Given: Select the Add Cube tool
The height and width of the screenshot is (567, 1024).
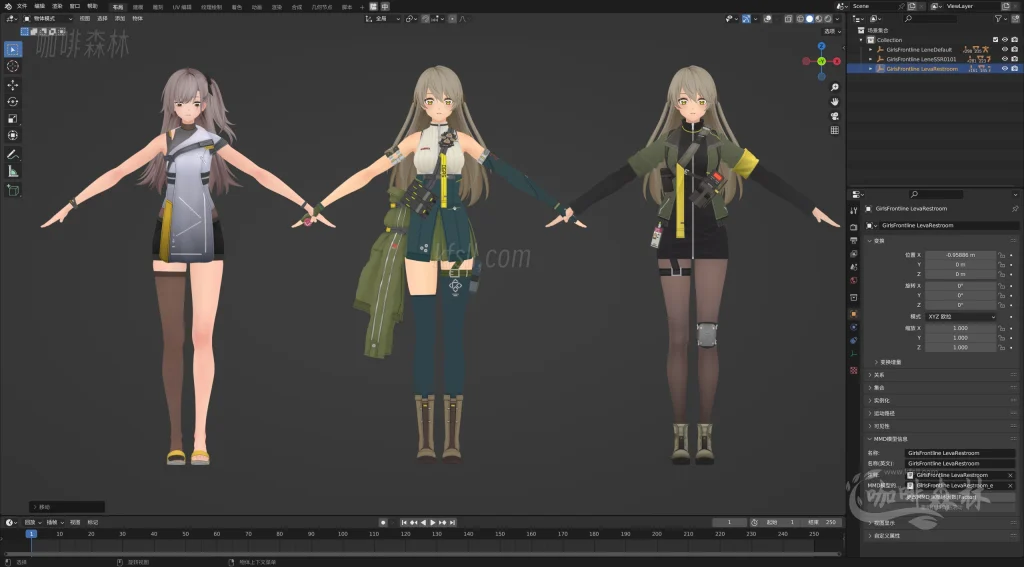Looking at the screenshot, I should (12, 190).
